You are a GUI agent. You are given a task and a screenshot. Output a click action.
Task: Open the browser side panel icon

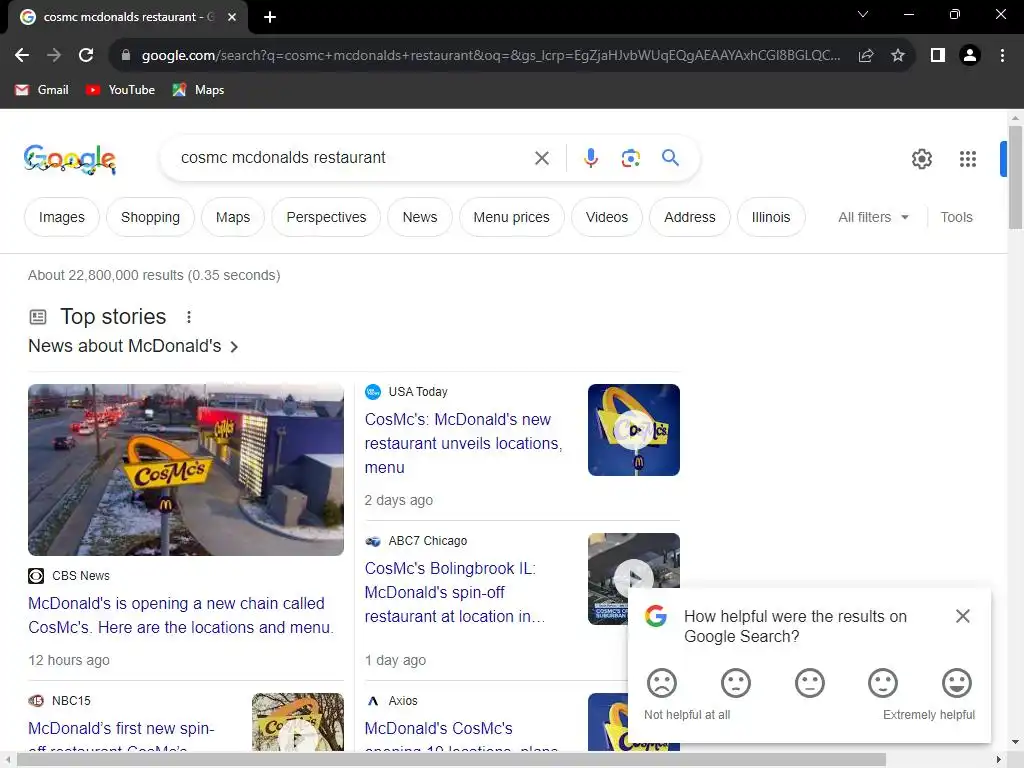click(x=938, y=56)
